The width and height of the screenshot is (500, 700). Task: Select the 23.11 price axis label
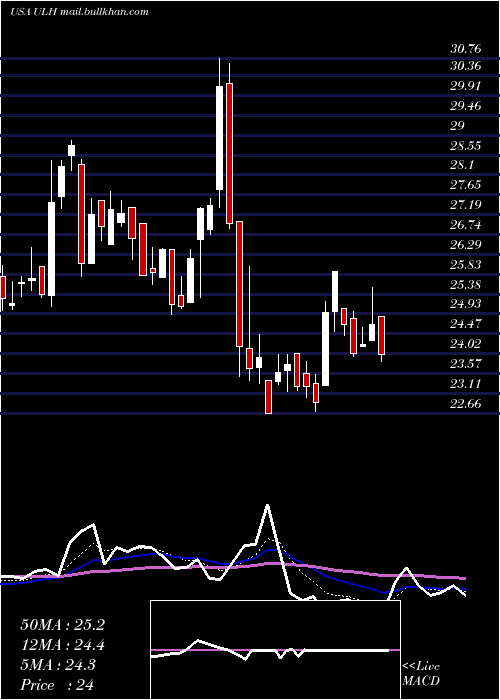click(466, 383)
